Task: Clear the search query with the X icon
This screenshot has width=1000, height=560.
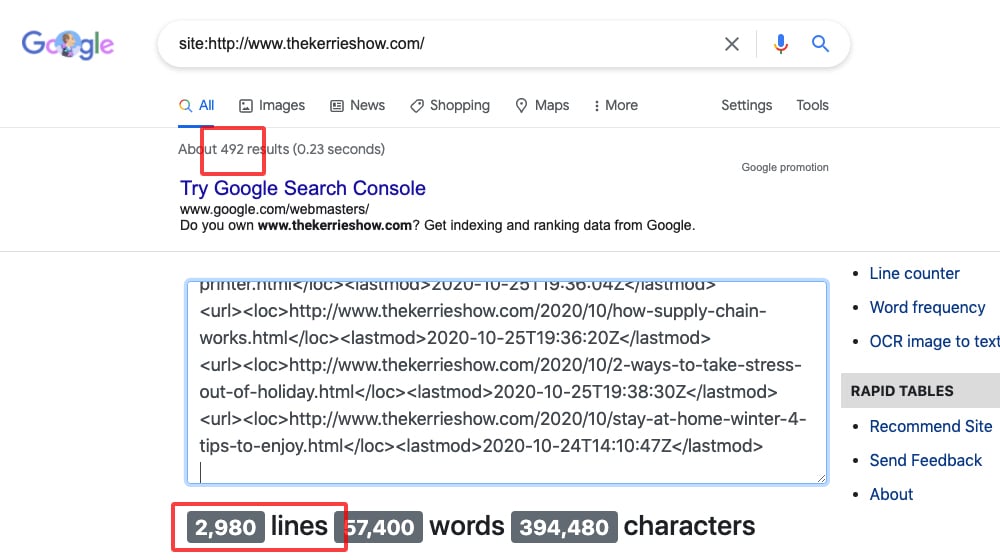Action: 732,44
